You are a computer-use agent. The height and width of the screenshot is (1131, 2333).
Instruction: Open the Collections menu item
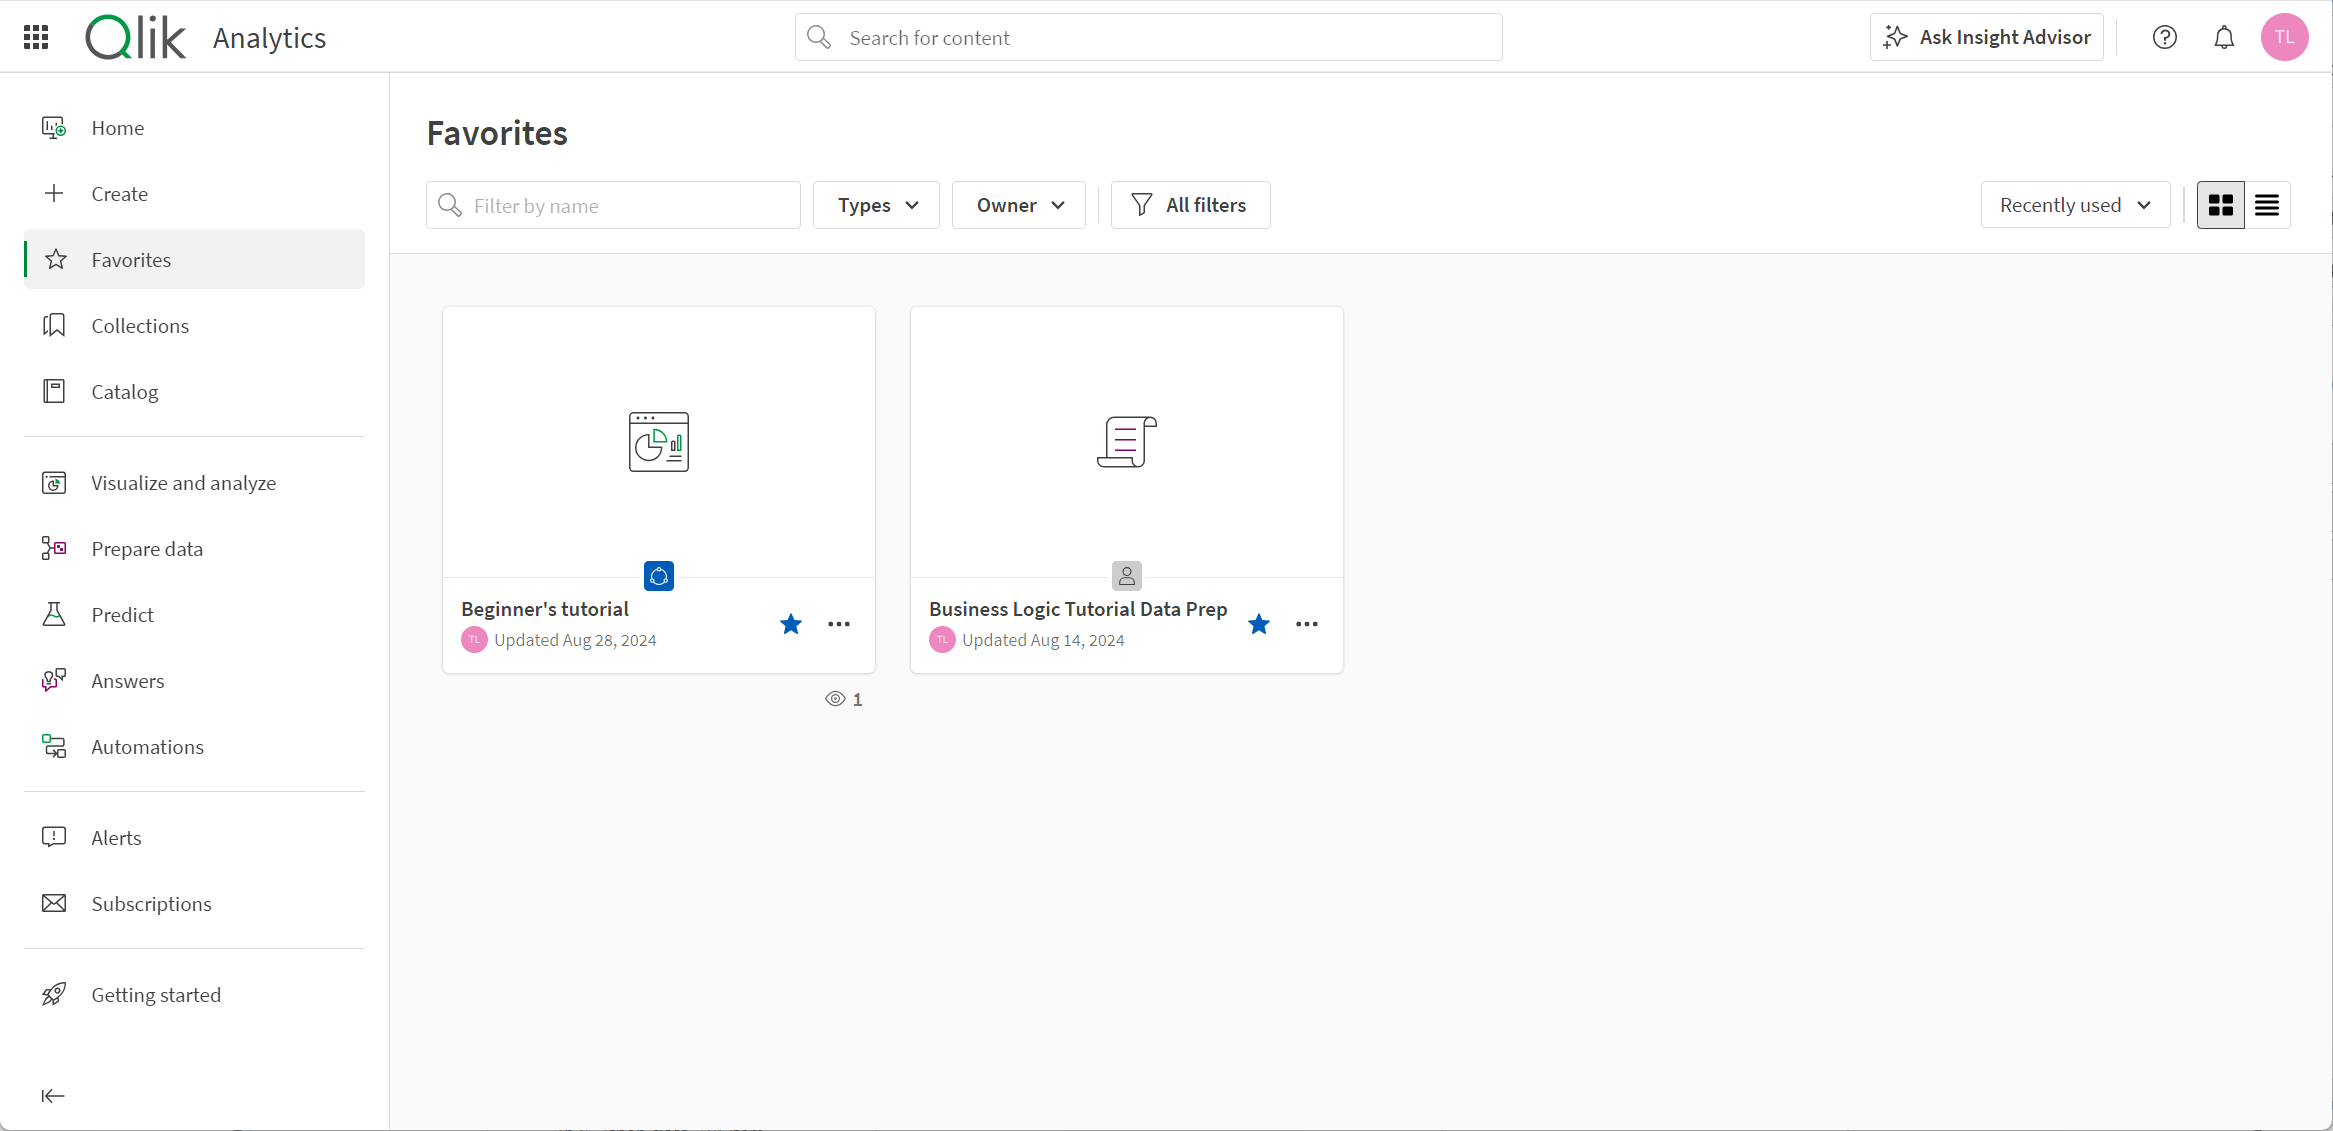[x=140, y=324]
